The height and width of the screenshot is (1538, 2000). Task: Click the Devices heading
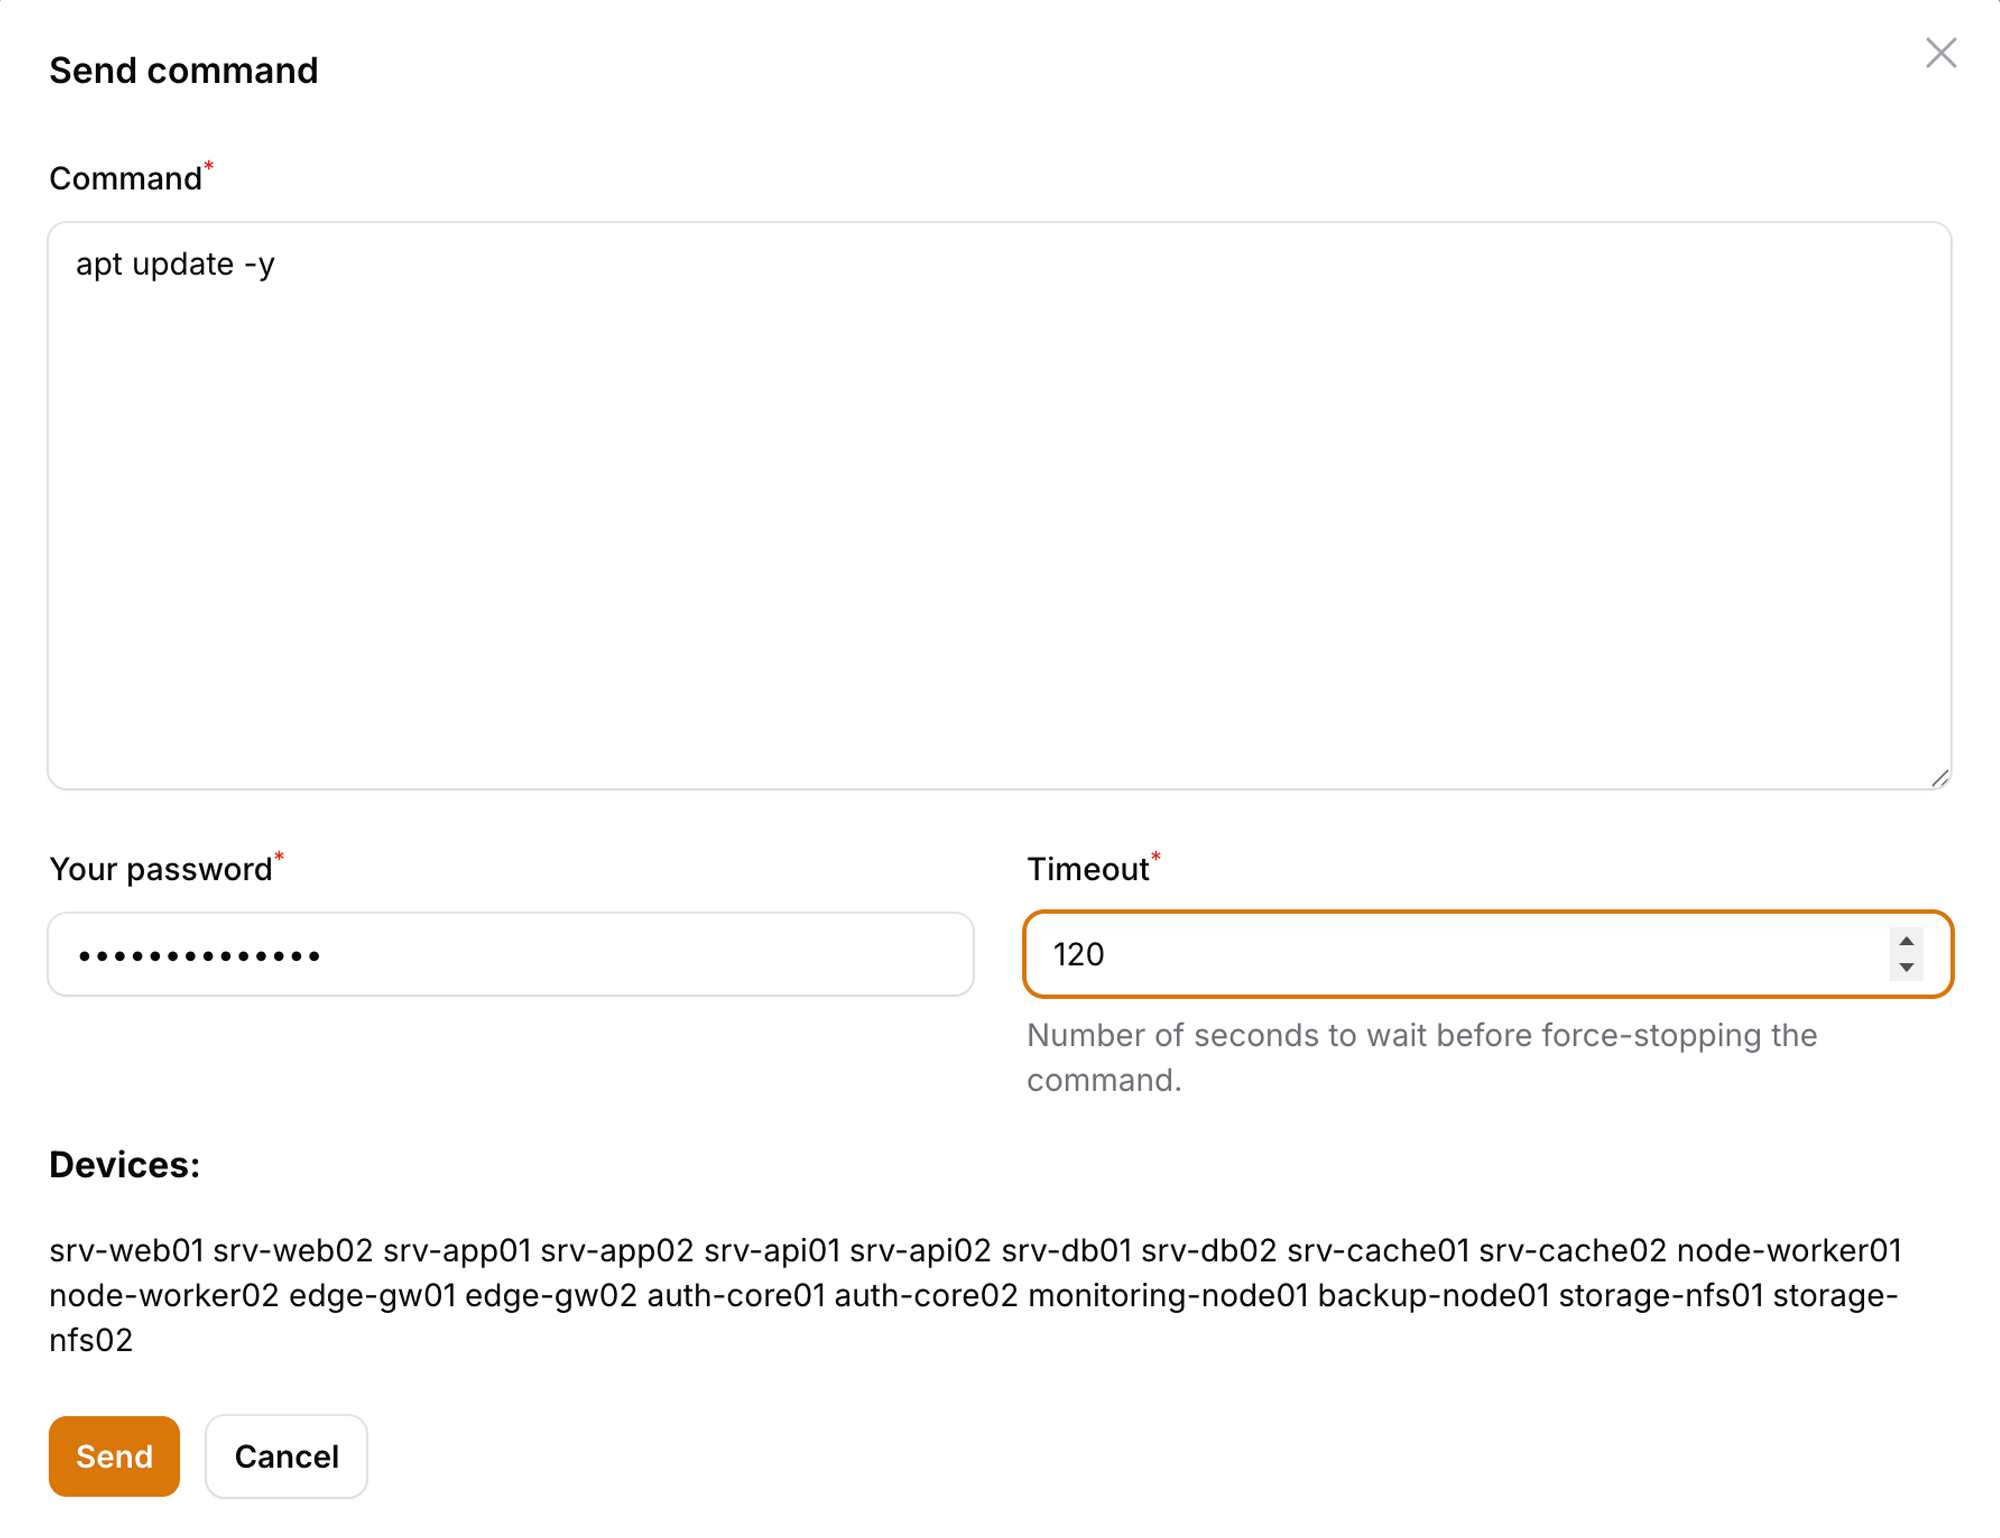(x=124, y=1165)
